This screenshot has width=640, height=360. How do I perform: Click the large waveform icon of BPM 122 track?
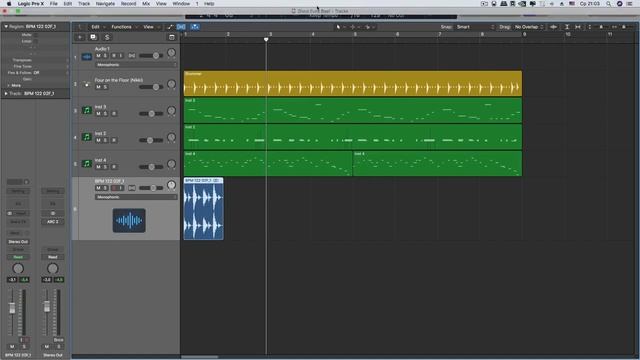129,220
